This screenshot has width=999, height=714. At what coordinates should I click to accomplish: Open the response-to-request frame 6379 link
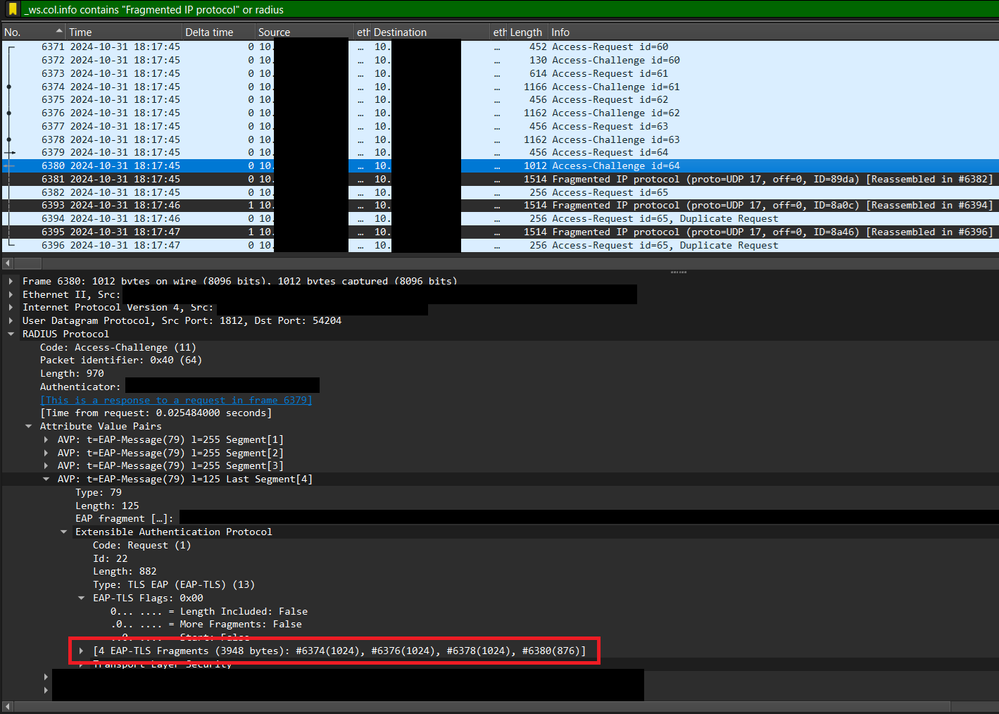(x=176, y=400)
